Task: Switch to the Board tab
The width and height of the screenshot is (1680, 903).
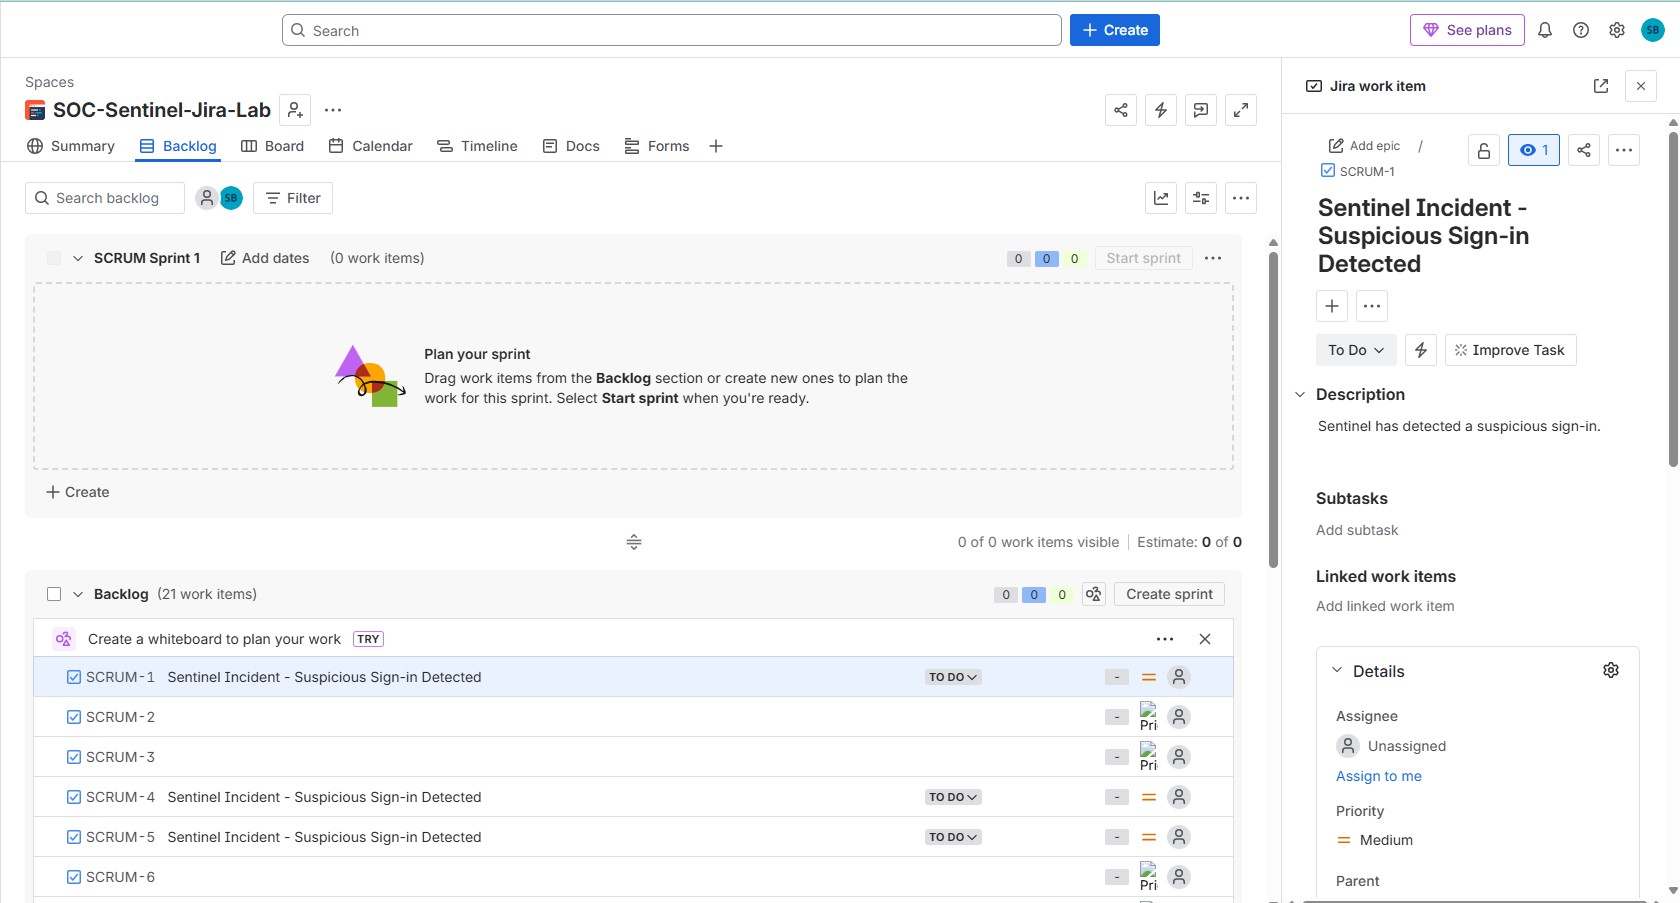Action: [273, 146]
